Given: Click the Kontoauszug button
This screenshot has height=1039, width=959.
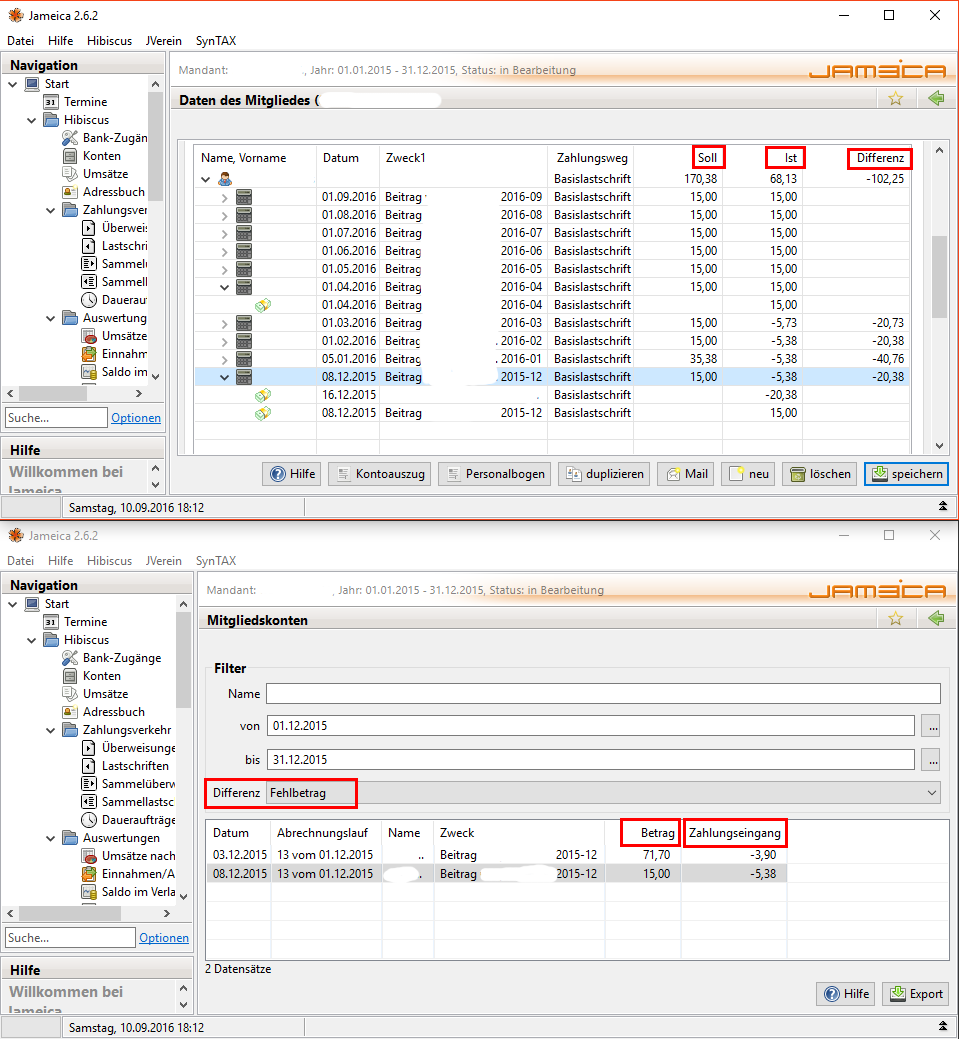Looking at the screenshot, I should click(x=380, y=474).
